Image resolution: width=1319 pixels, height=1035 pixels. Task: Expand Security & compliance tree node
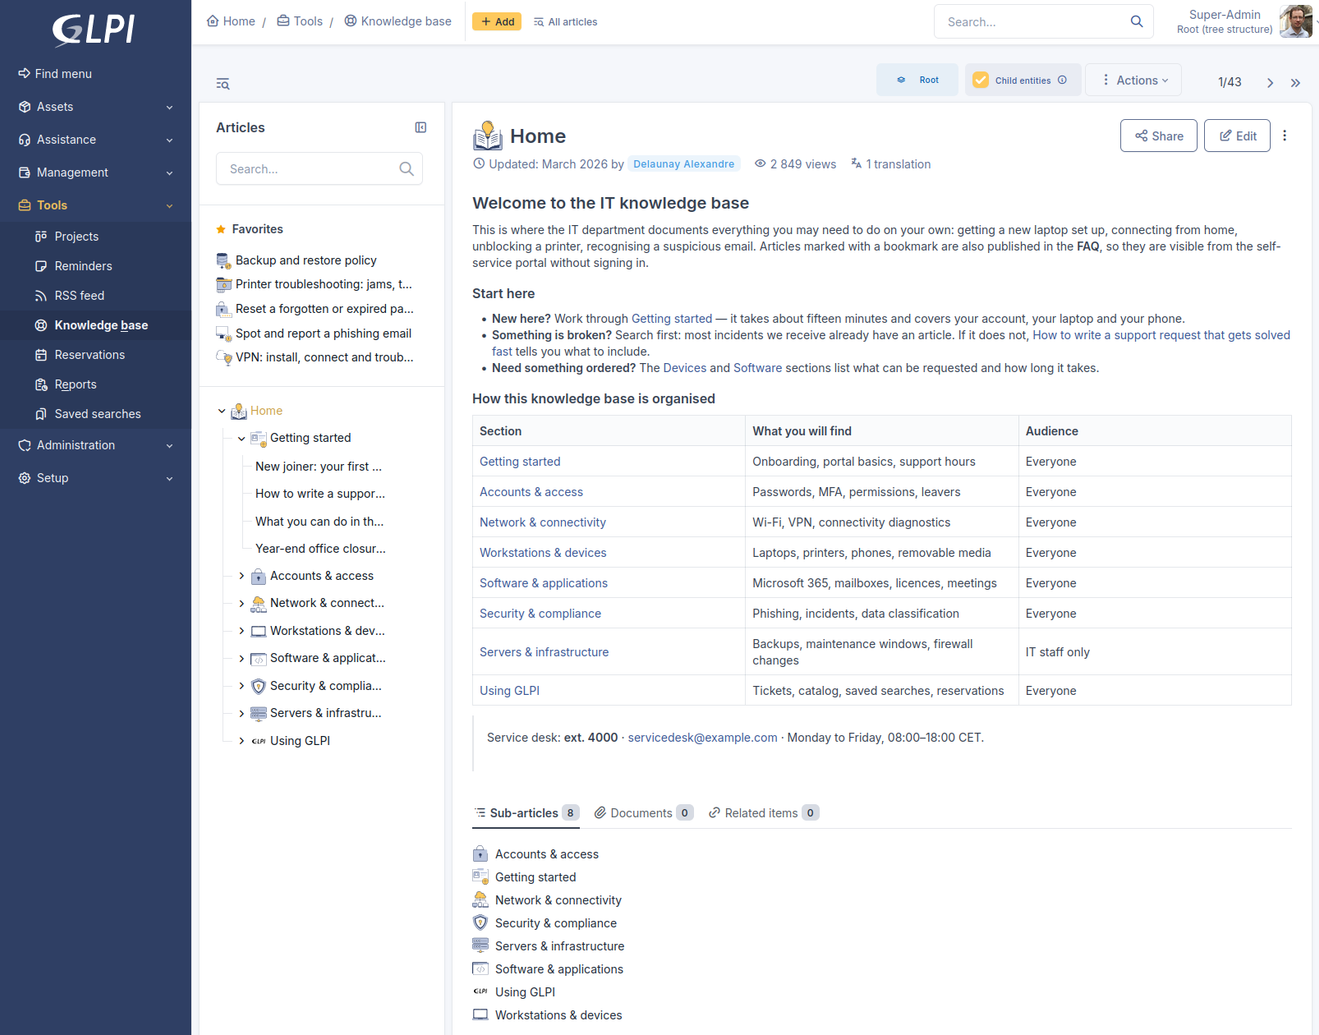pyautogui.click(x=241, y=686)
